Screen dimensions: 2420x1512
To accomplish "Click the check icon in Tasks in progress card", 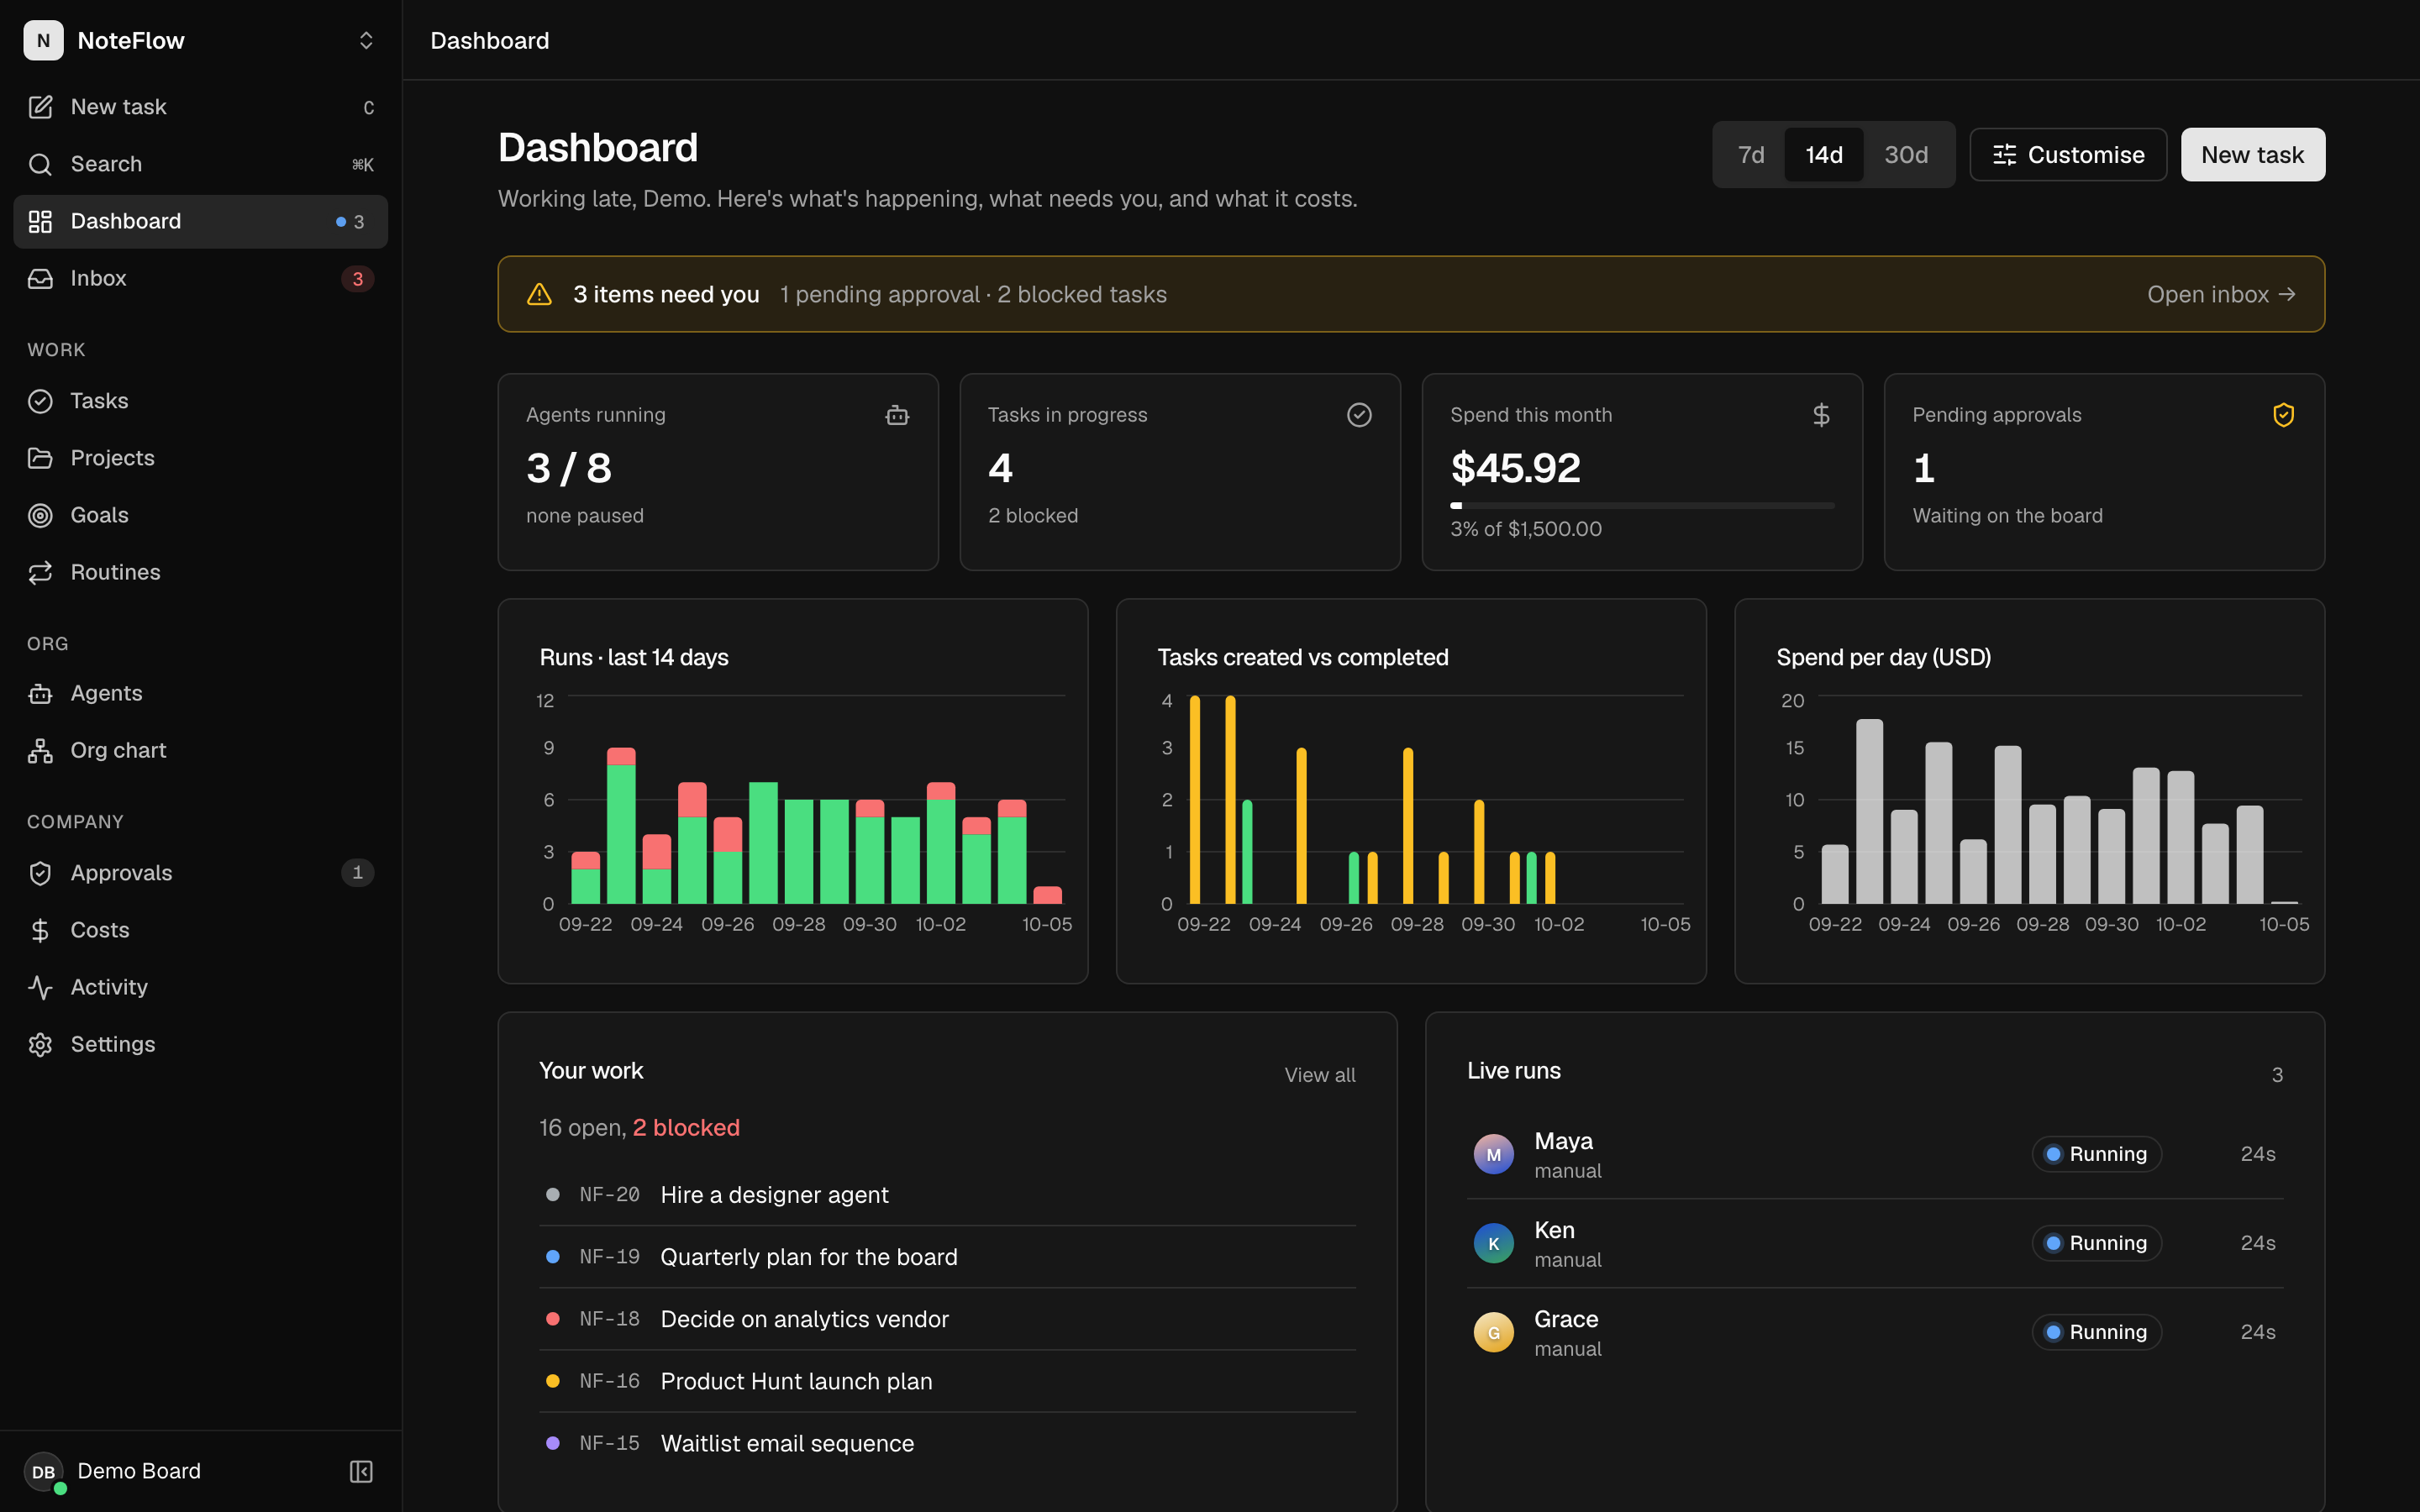I will click(1359, 415).
